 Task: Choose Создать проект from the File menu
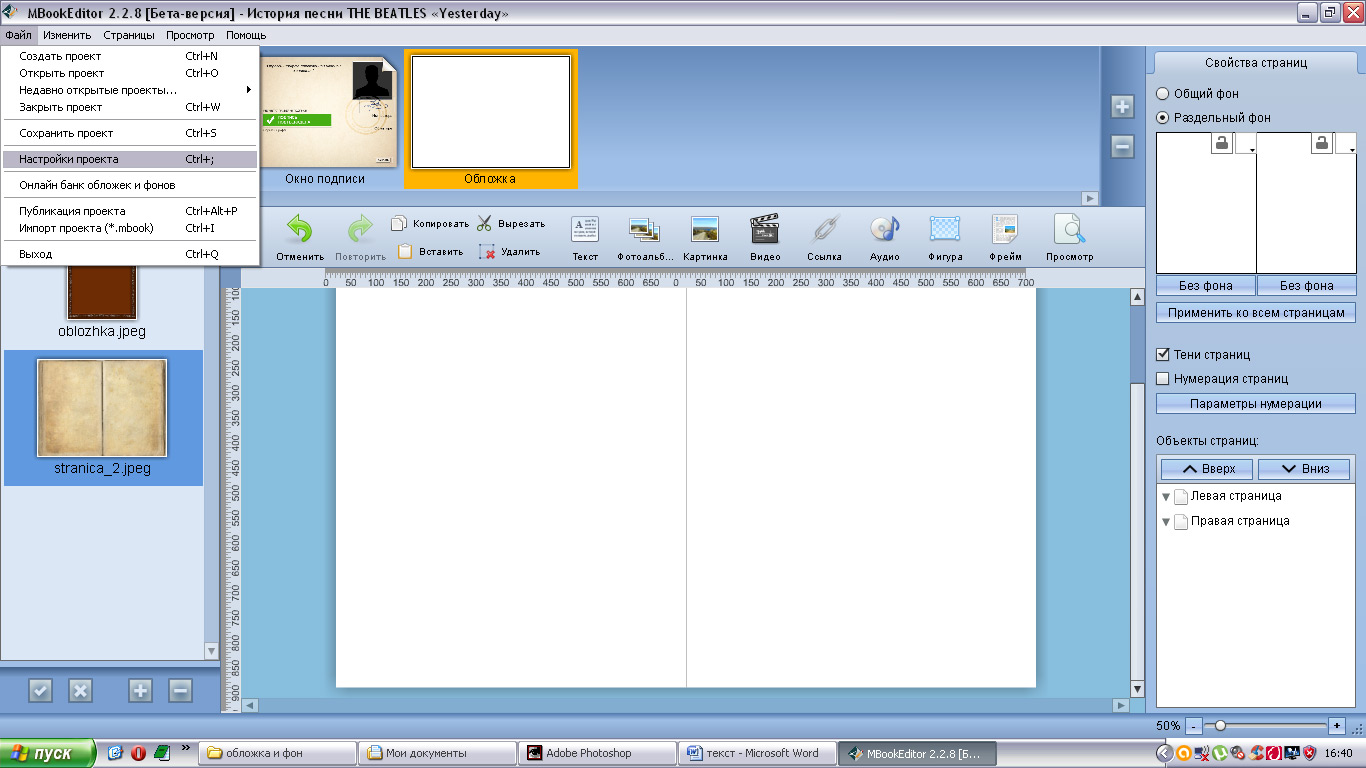click(x=130, y=56)
